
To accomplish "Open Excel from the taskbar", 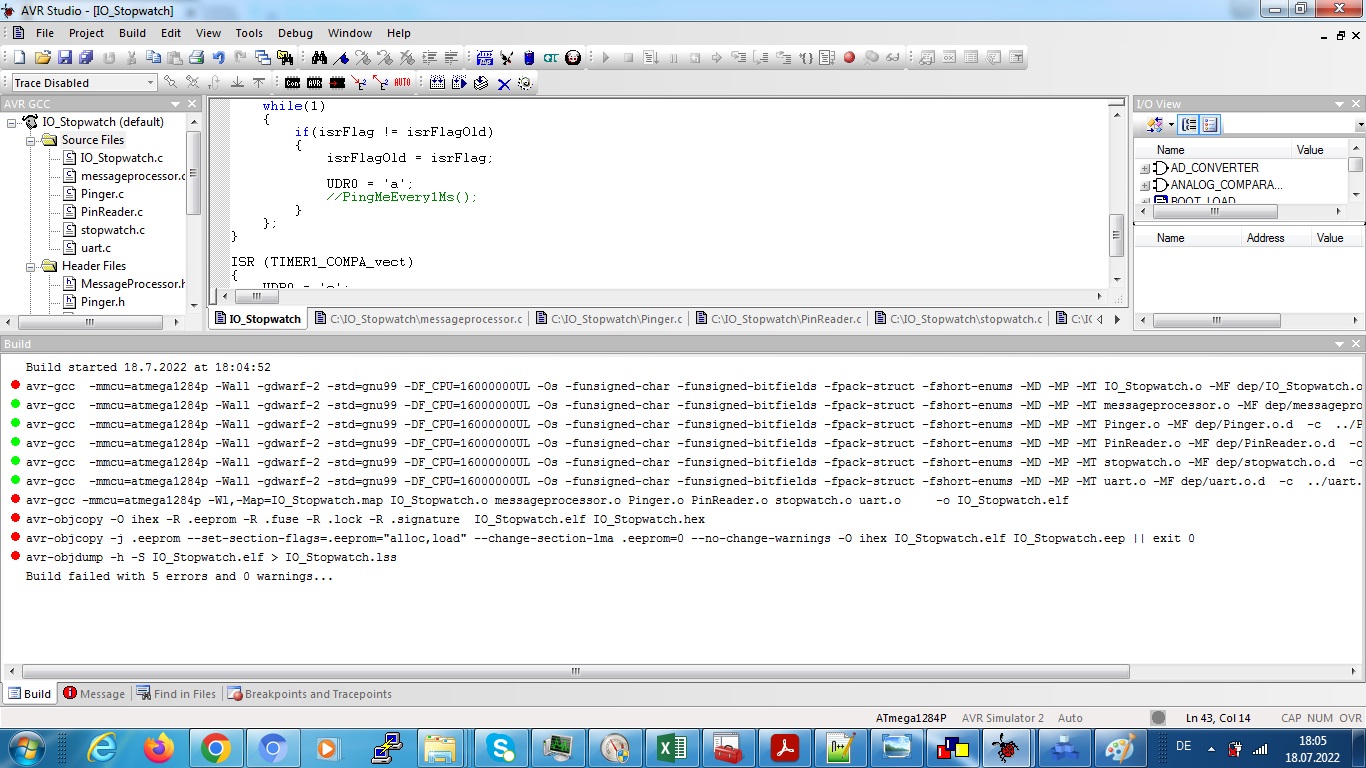I will pos(671,747).
